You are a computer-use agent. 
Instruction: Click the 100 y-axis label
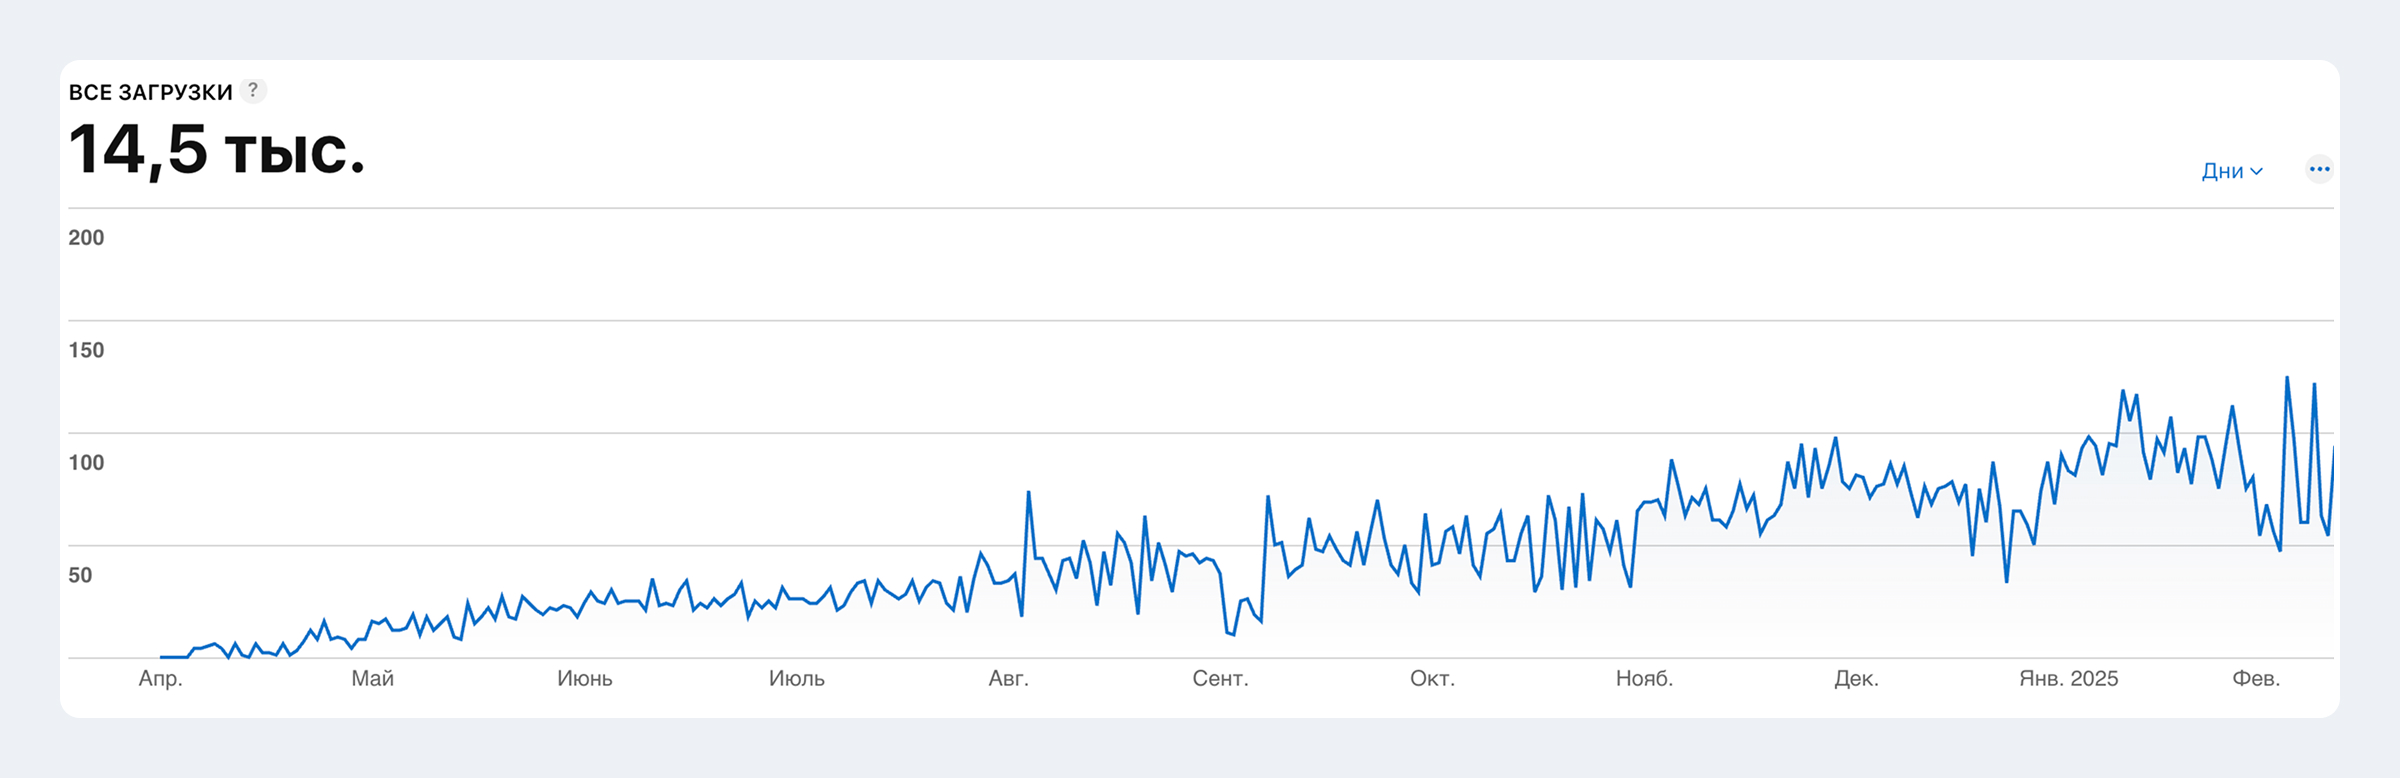tap(86, 462)
